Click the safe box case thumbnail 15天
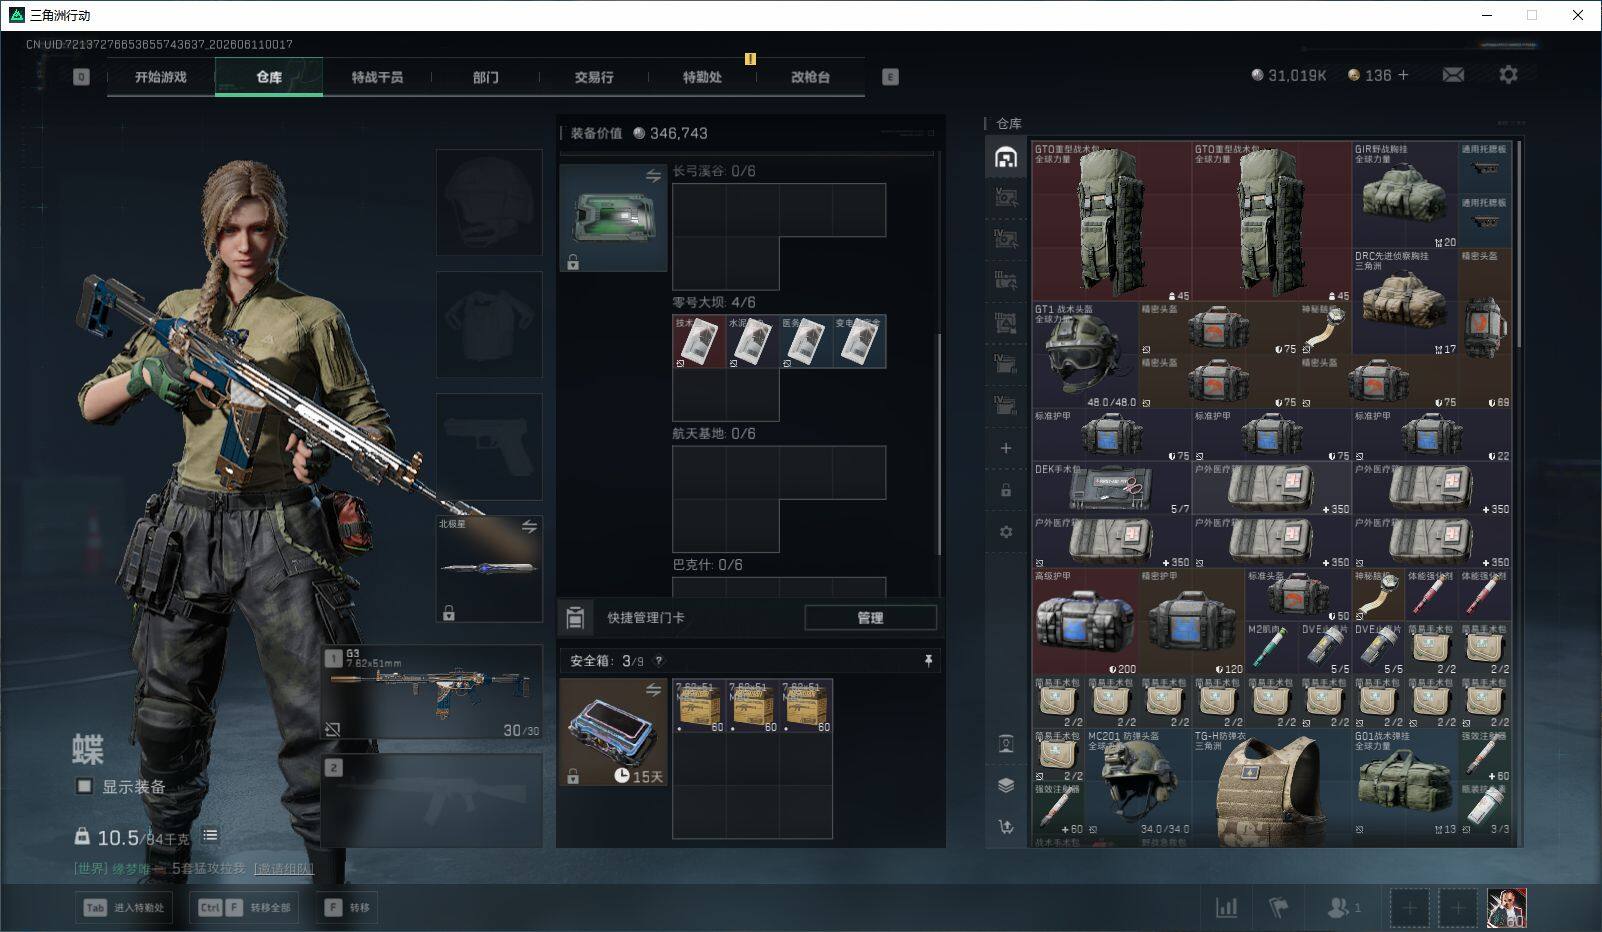Viewport: 1602px width, 932px height. [613, 732]
